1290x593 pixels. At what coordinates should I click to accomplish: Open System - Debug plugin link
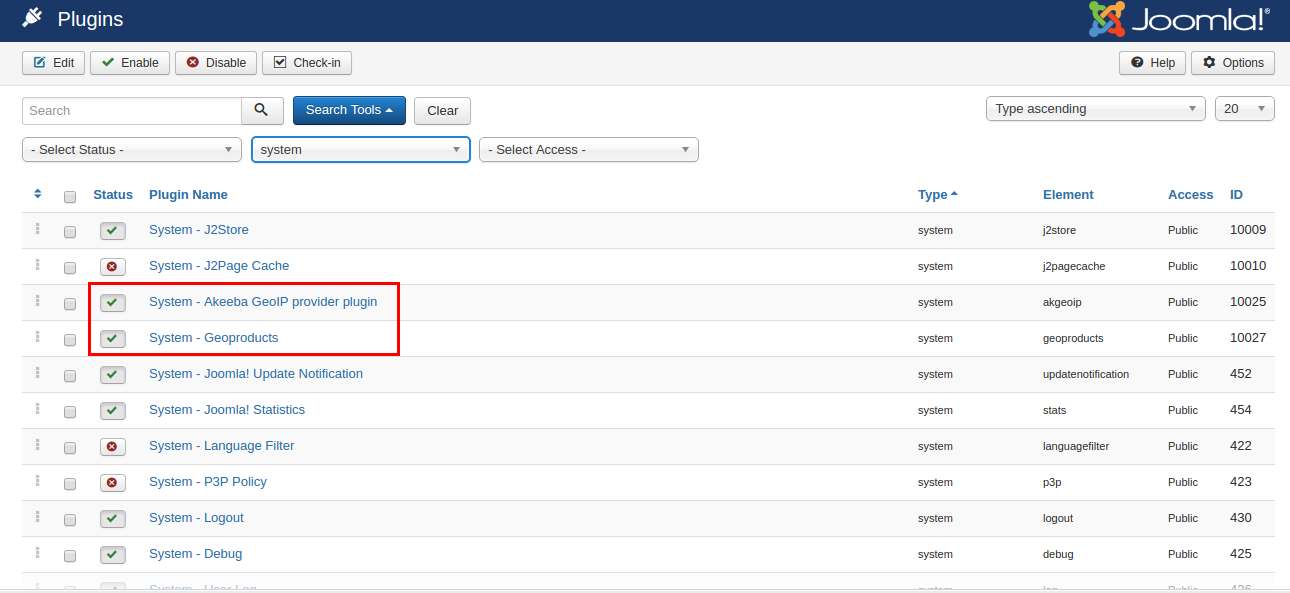click(196, 554)
